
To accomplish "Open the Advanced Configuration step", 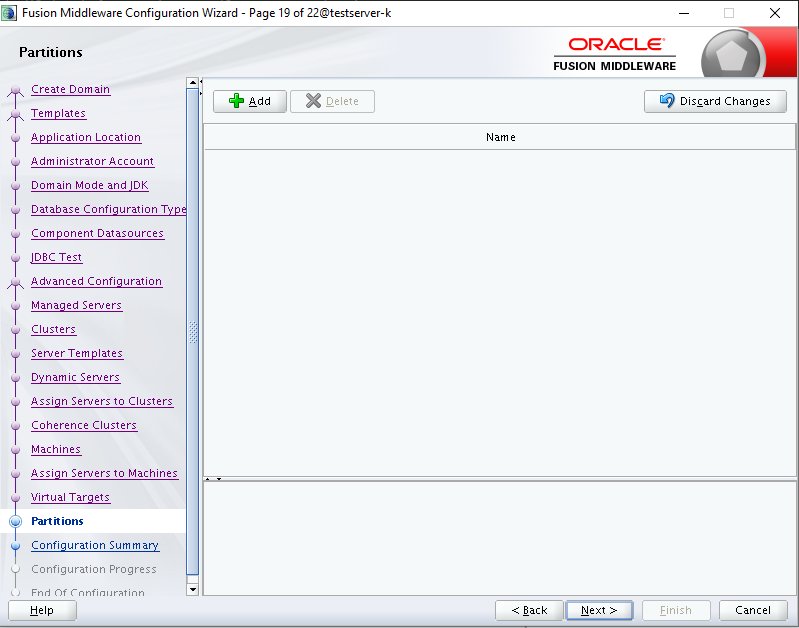I will click(96, 281).
